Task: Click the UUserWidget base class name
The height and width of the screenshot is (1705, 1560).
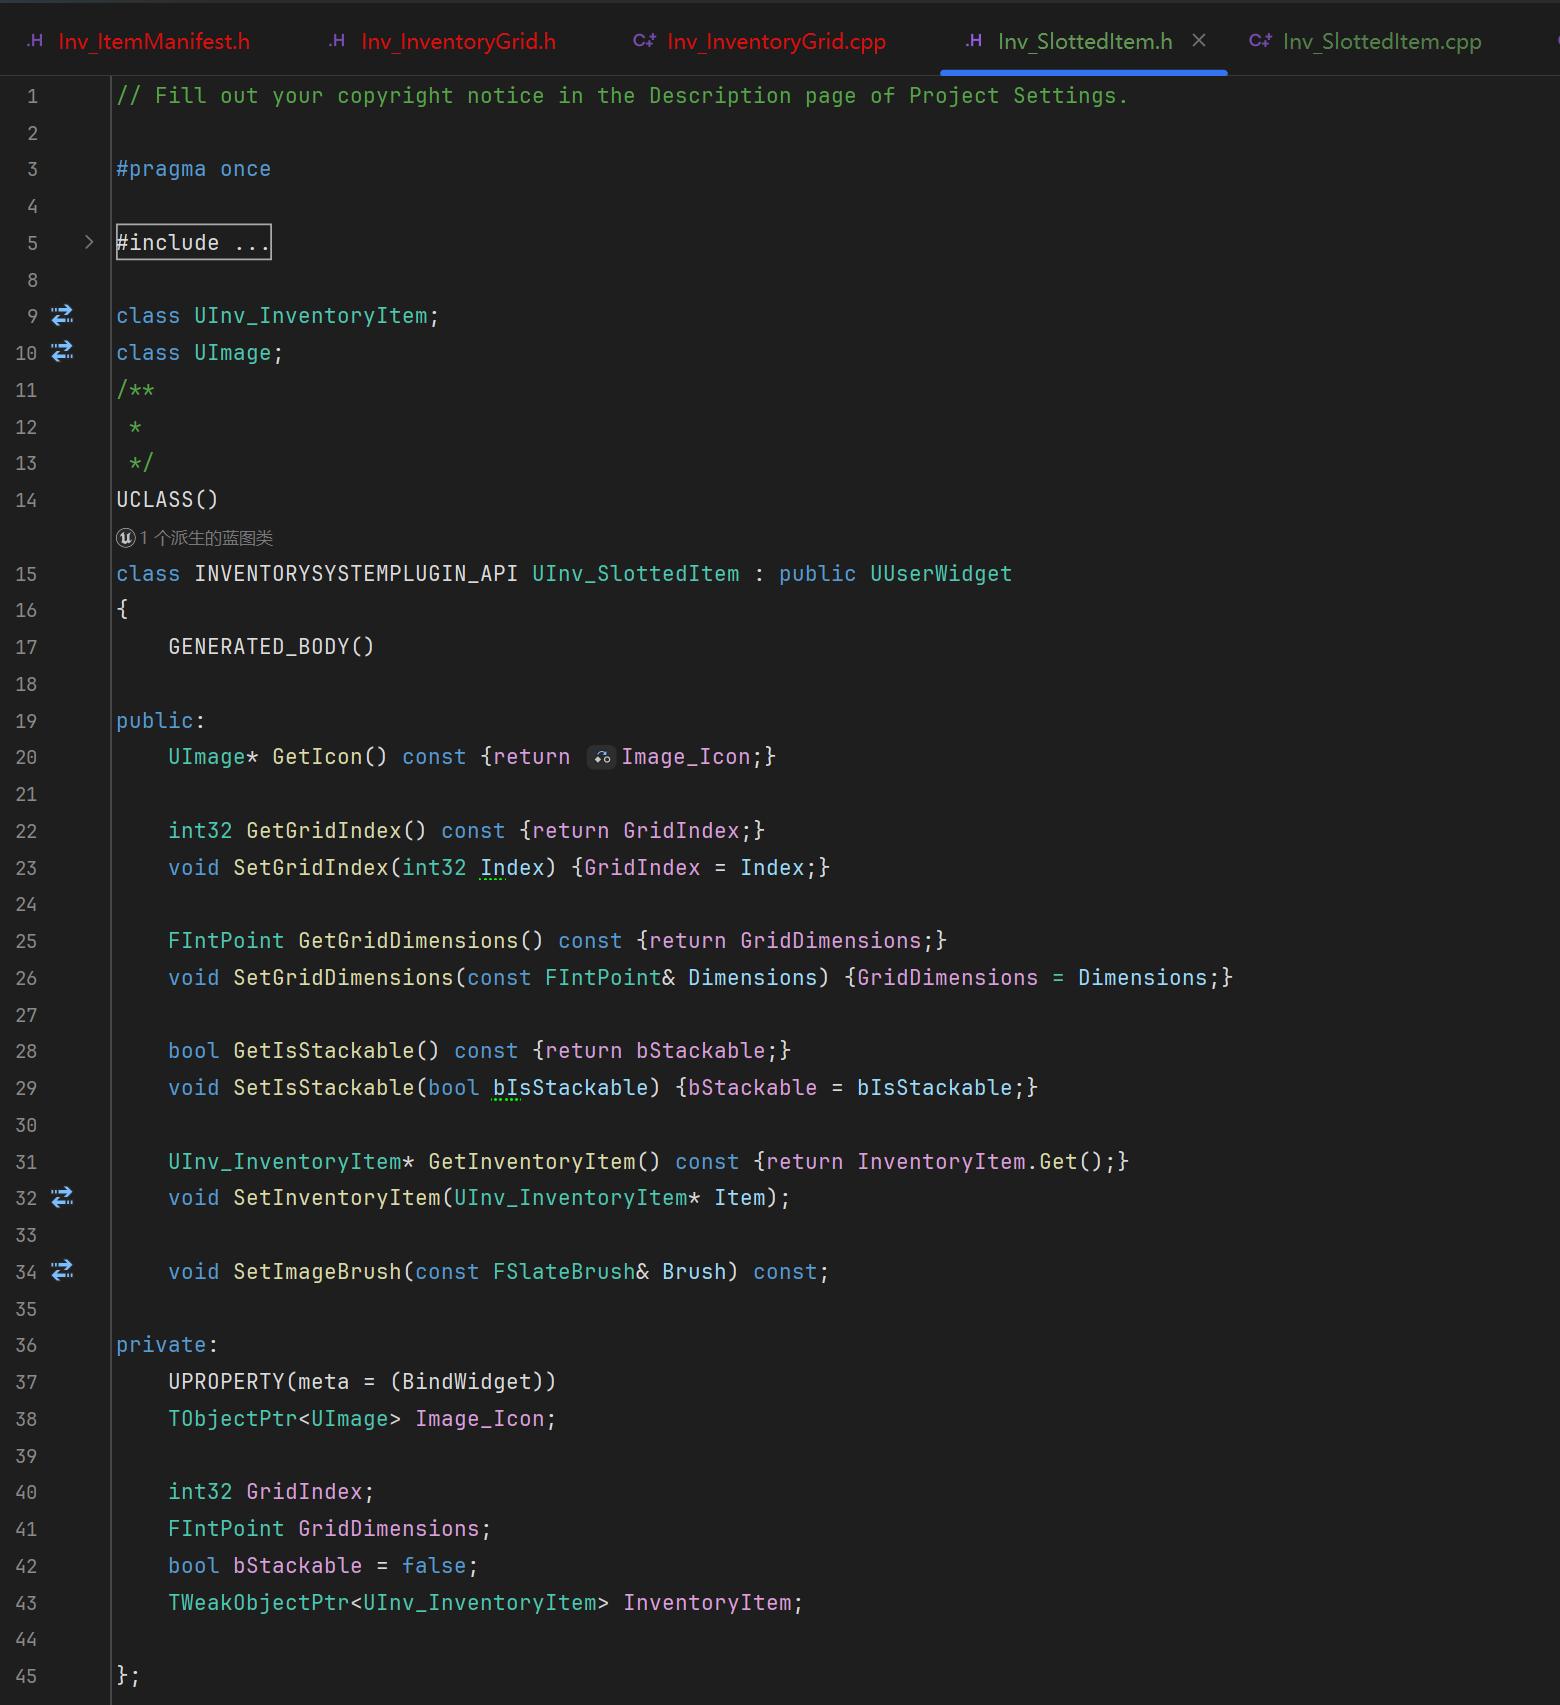Action: [941, 574]
